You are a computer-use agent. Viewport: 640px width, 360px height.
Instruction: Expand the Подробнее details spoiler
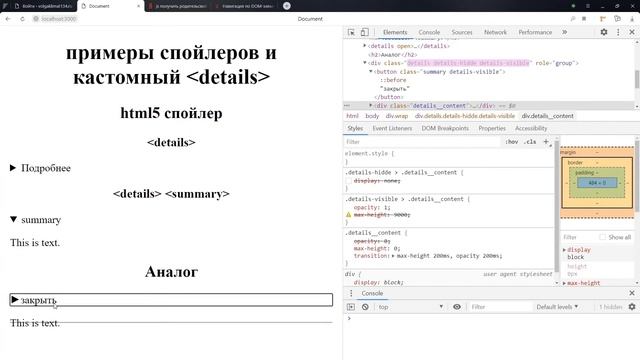pyautogui.click(x=40, y=168)
